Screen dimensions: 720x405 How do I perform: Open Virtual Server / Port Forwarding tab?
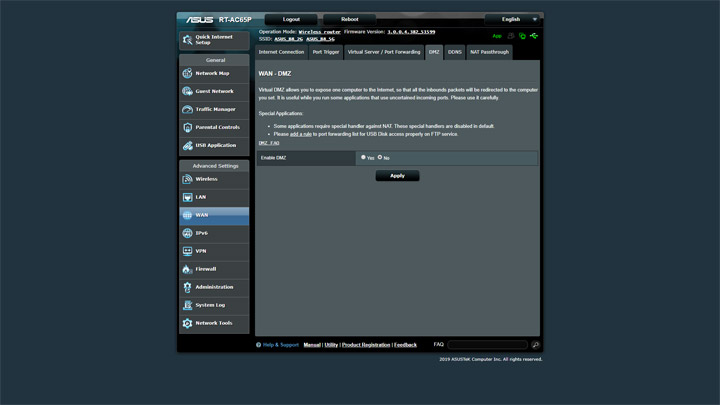click(384, 52)
